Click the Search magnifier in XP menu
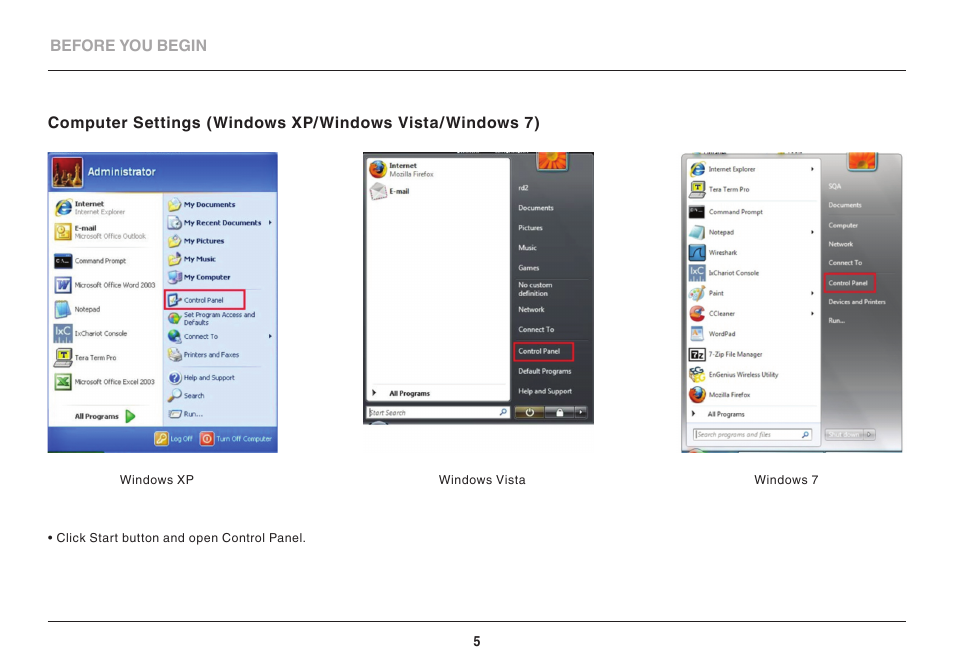 [175, 395]
